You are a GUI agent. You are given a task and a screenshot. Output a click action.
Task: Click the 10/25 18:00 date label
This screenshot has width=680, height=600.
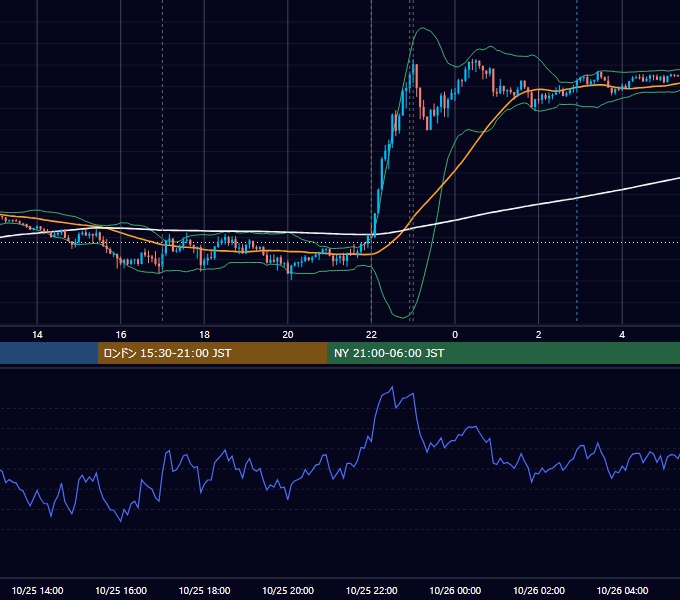pyautogui.click(x=204, y=590)
